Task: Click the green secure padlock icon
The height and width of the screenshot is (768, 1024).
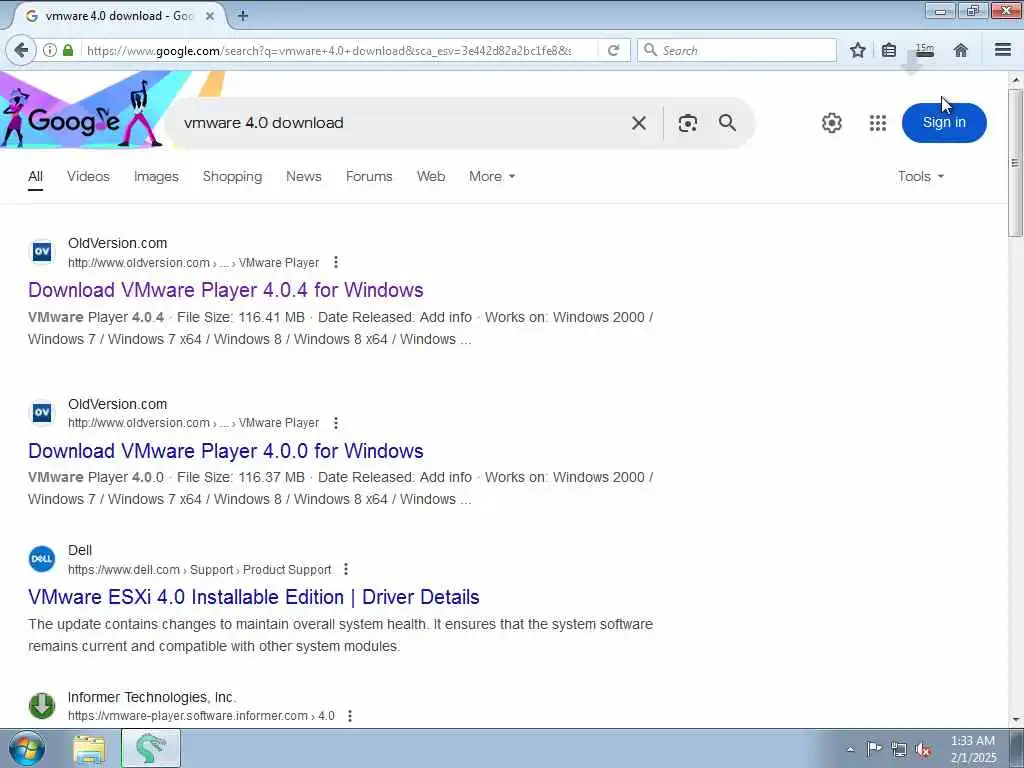Action: (x=68, y=50)
